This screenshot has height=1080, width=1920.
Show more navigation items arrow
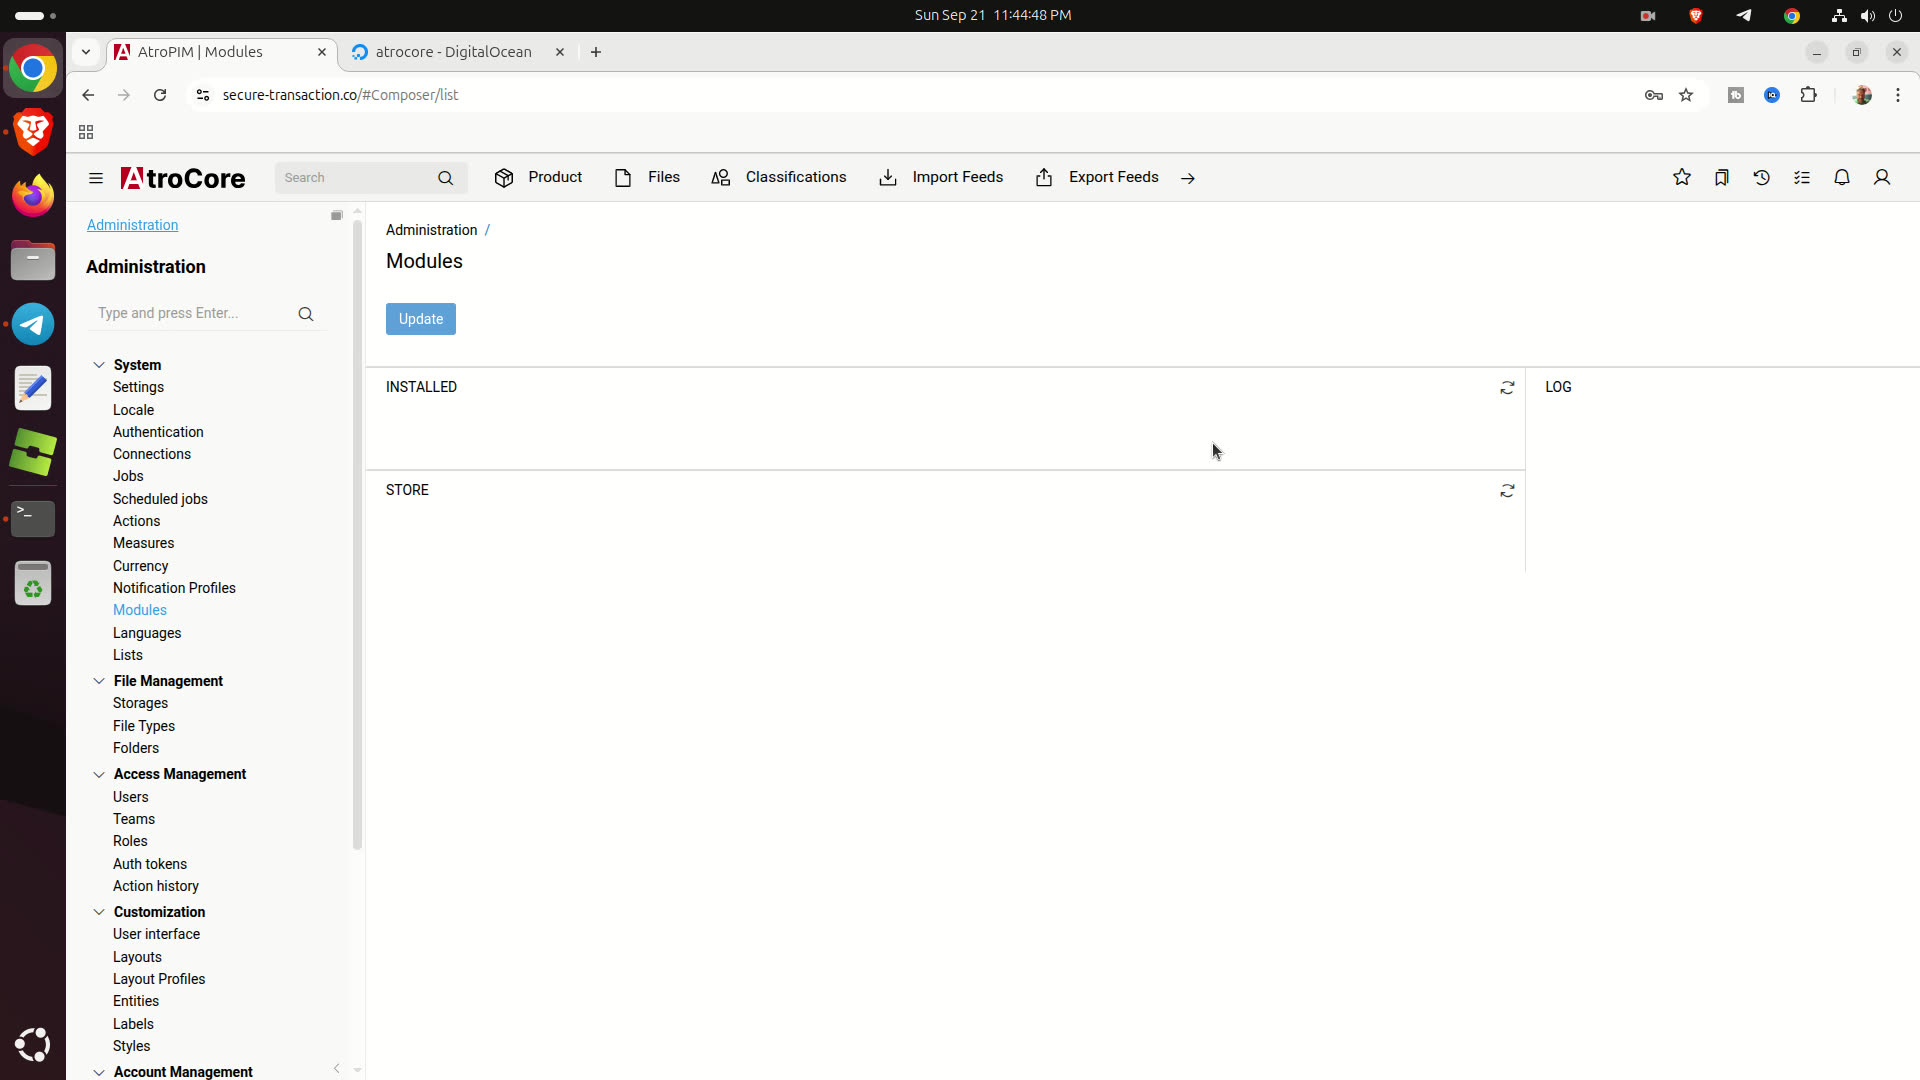click(x=1188, y=178)
